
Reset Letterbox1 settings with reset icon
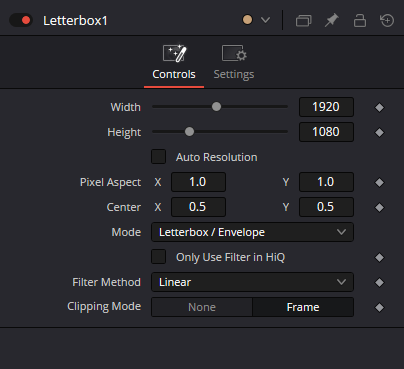click(387, 20)
